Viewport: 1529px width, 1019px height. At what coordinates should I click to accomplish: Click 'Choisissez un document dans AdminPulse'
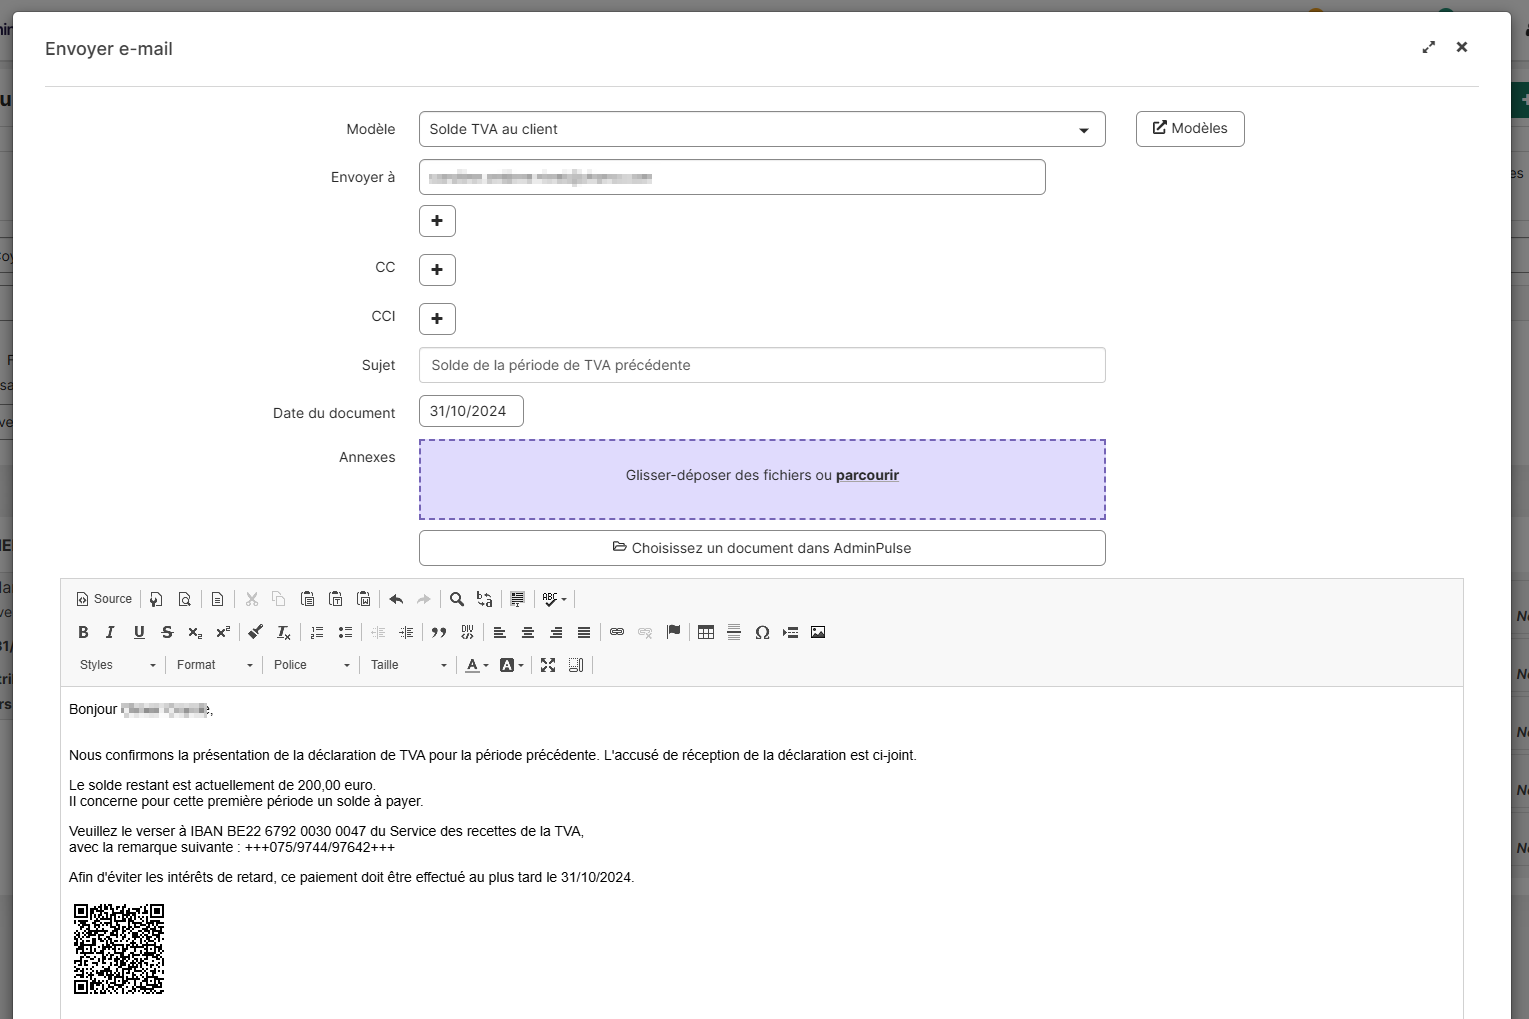[x=761, y=548]
